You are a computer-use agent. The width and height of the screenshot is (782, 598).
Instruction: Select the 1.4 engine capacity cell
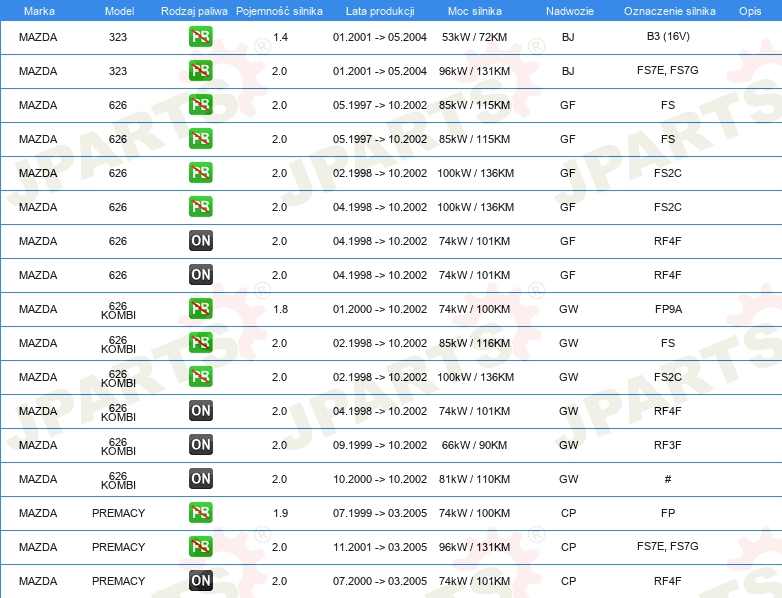tap(280, 37)
